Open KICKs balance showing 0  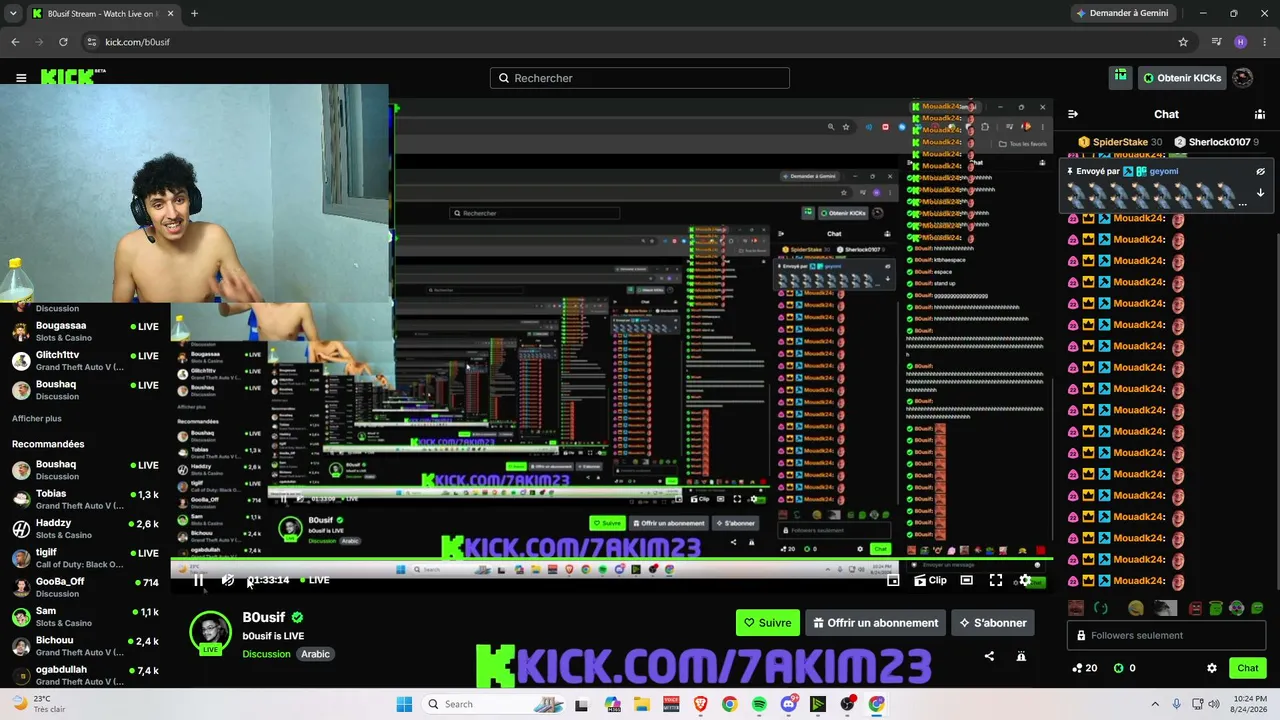click(1125, 668)
